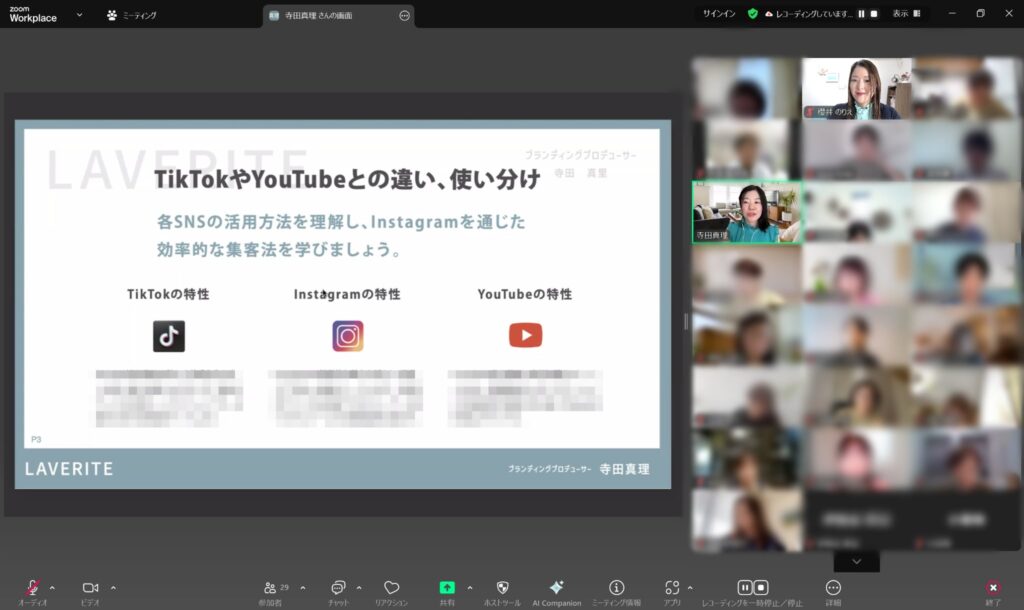1024x610 pixels.
Task: Click the サインイン sign in link
Action: pyautogui.click(x=719, y=14)
